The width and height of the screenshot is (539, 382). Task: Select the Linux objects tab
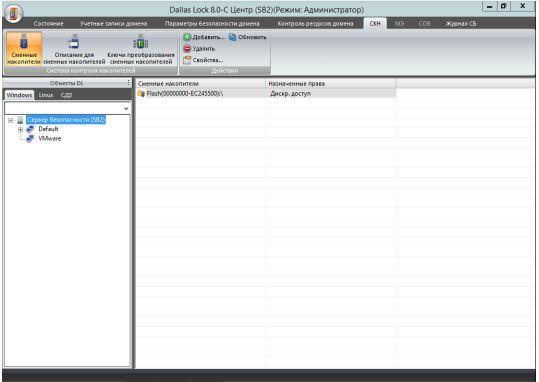point(46,95)
